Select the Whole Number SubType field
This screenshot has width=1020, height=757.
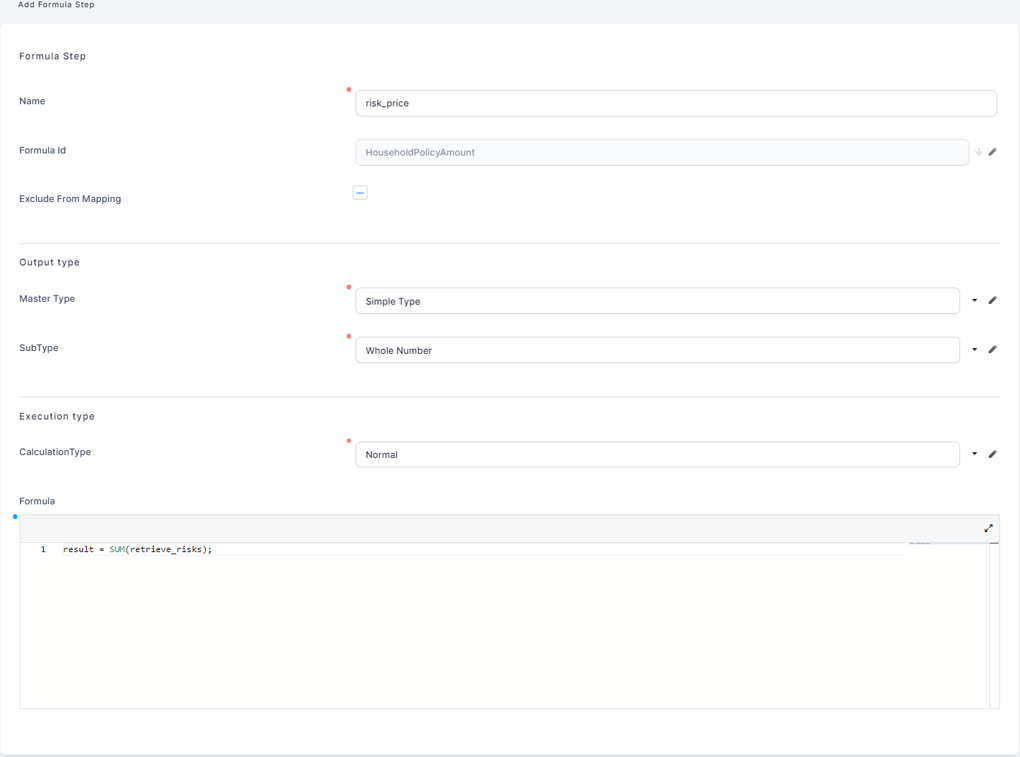tap(656, 350)
